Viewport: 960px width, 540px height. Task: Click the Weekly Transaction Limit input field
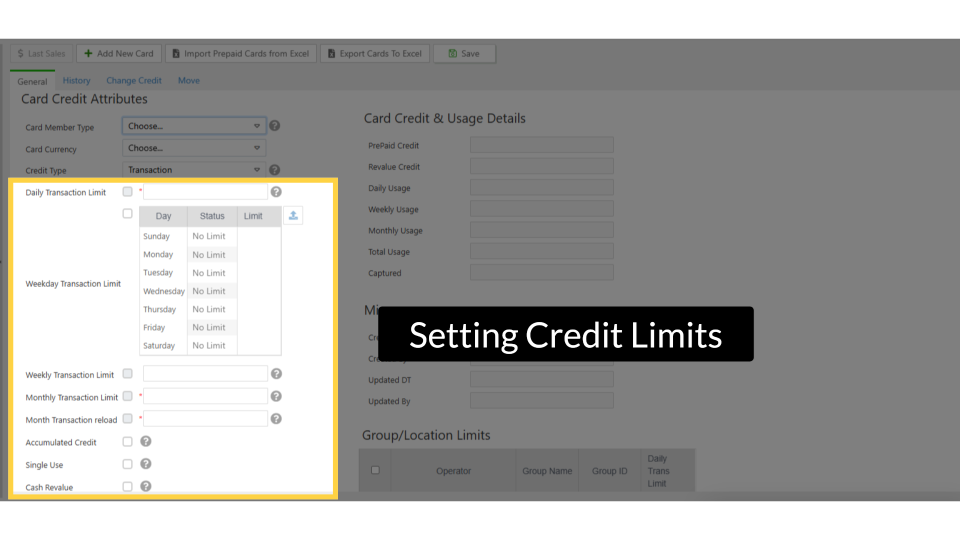point(205,374)
